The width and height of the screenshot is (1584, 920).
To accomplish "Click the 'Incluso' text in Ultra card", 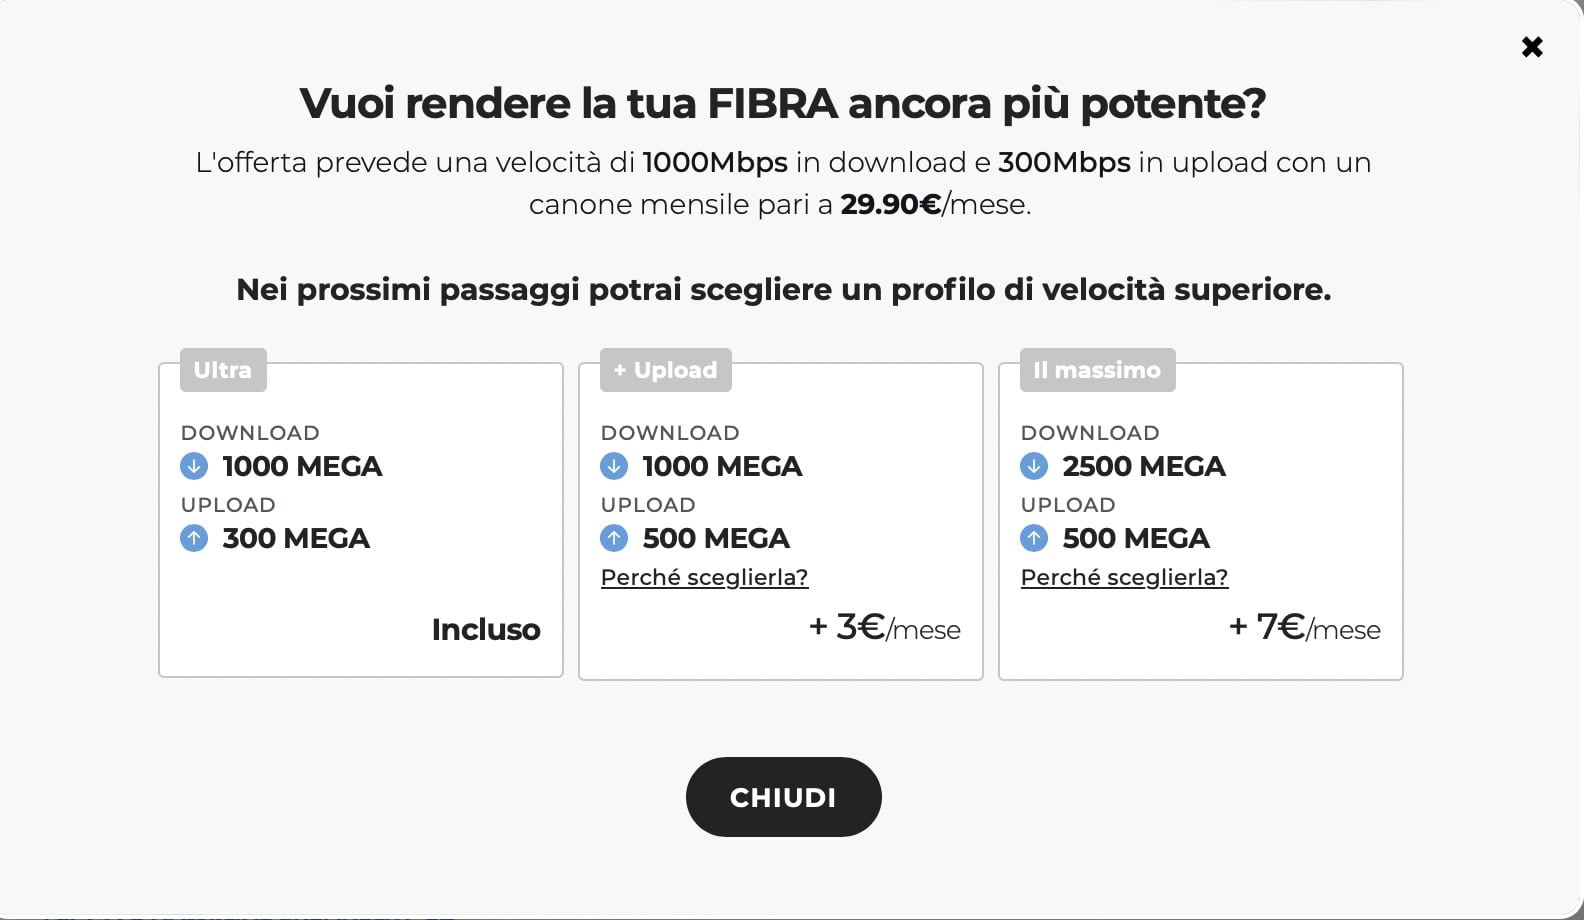I will tap(486, 629).
